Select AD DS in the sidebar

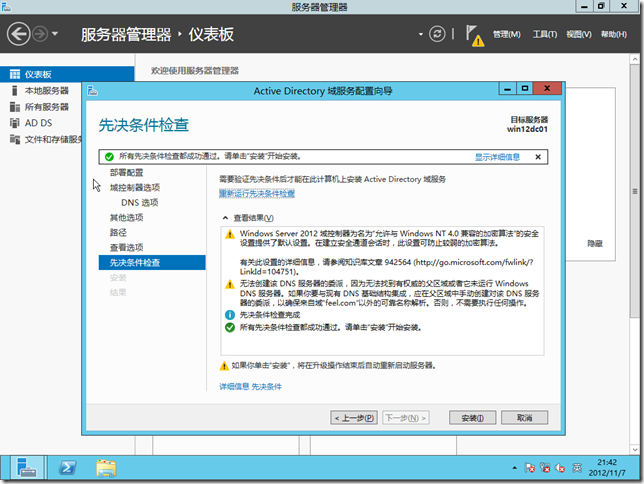click(x=41, y=123)
